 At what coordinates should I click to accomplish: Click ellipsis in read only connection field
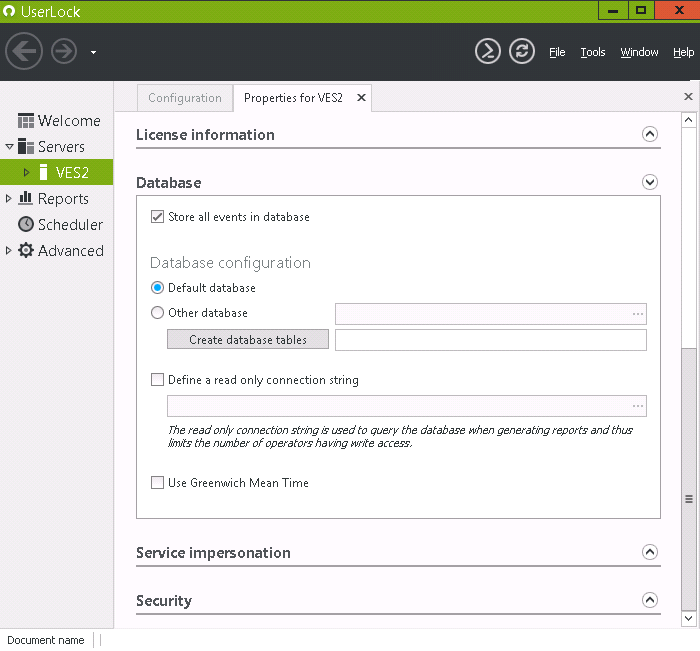pos(638,406)
